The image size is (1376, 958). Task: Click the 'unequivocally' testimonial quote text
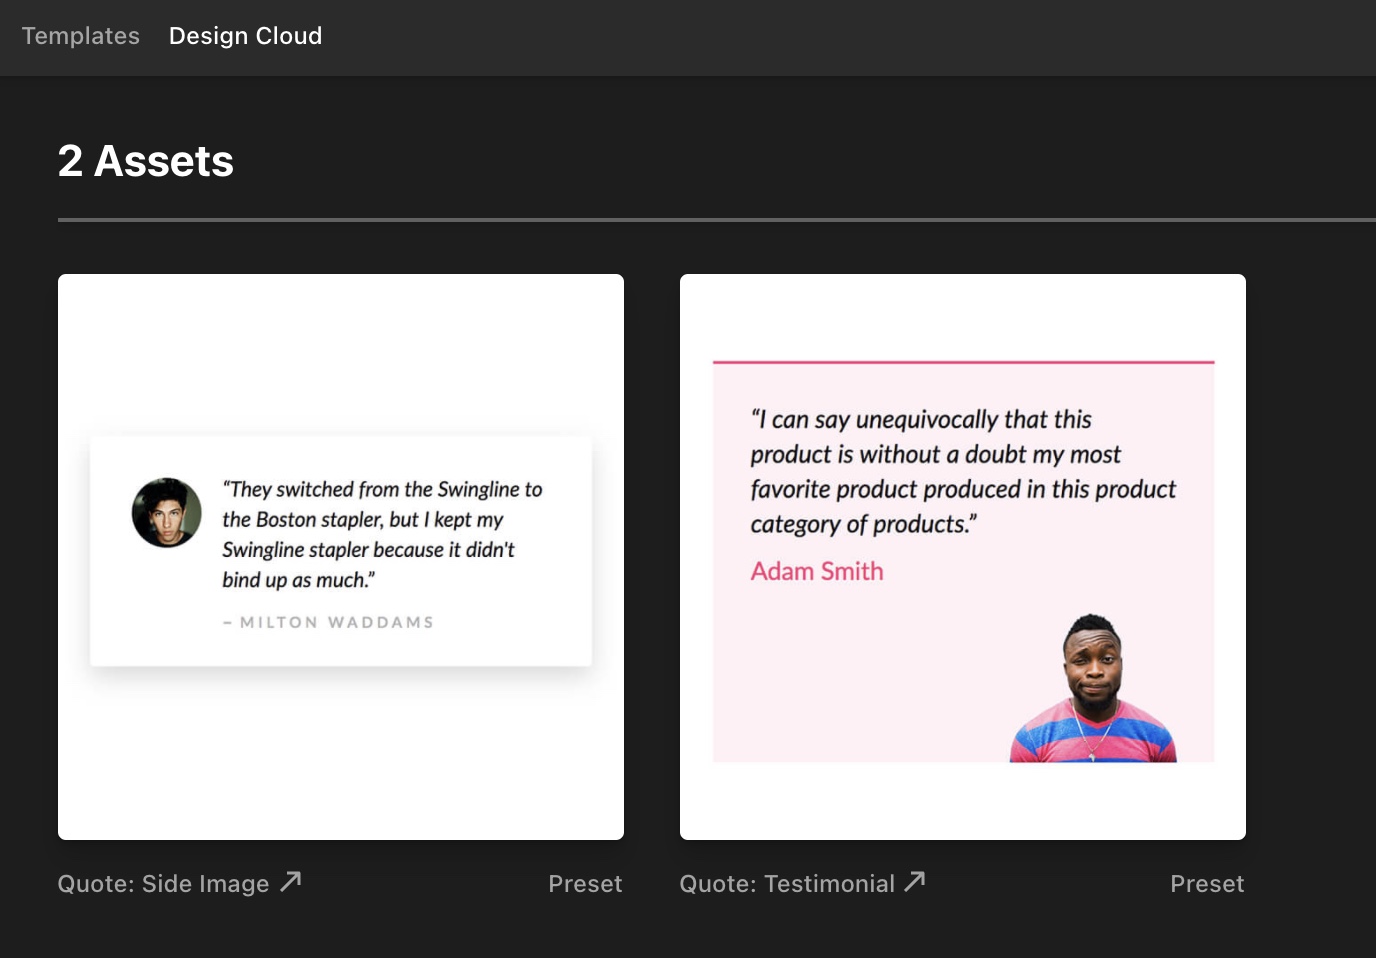coord(963,471)
